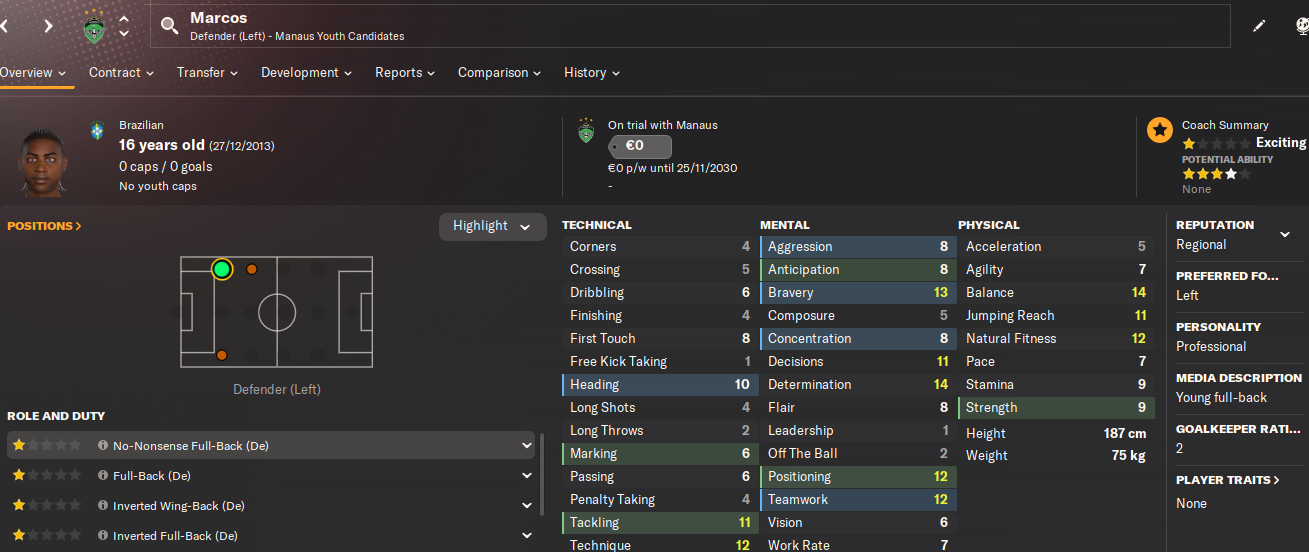The width and height of the screenshot is (1309, 552).
Task: Open the PLAYER TRAITS link
Action: pos(1228,480)
